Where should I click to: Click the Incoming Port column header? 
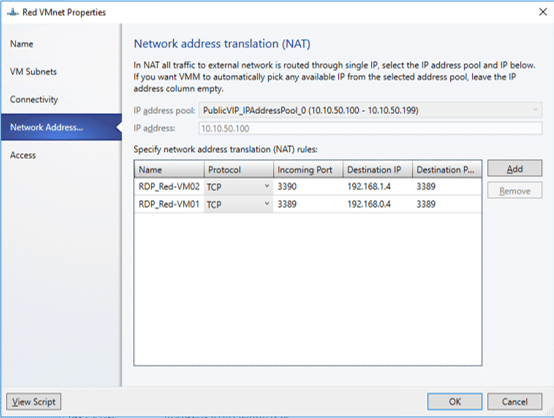(308, 170)
